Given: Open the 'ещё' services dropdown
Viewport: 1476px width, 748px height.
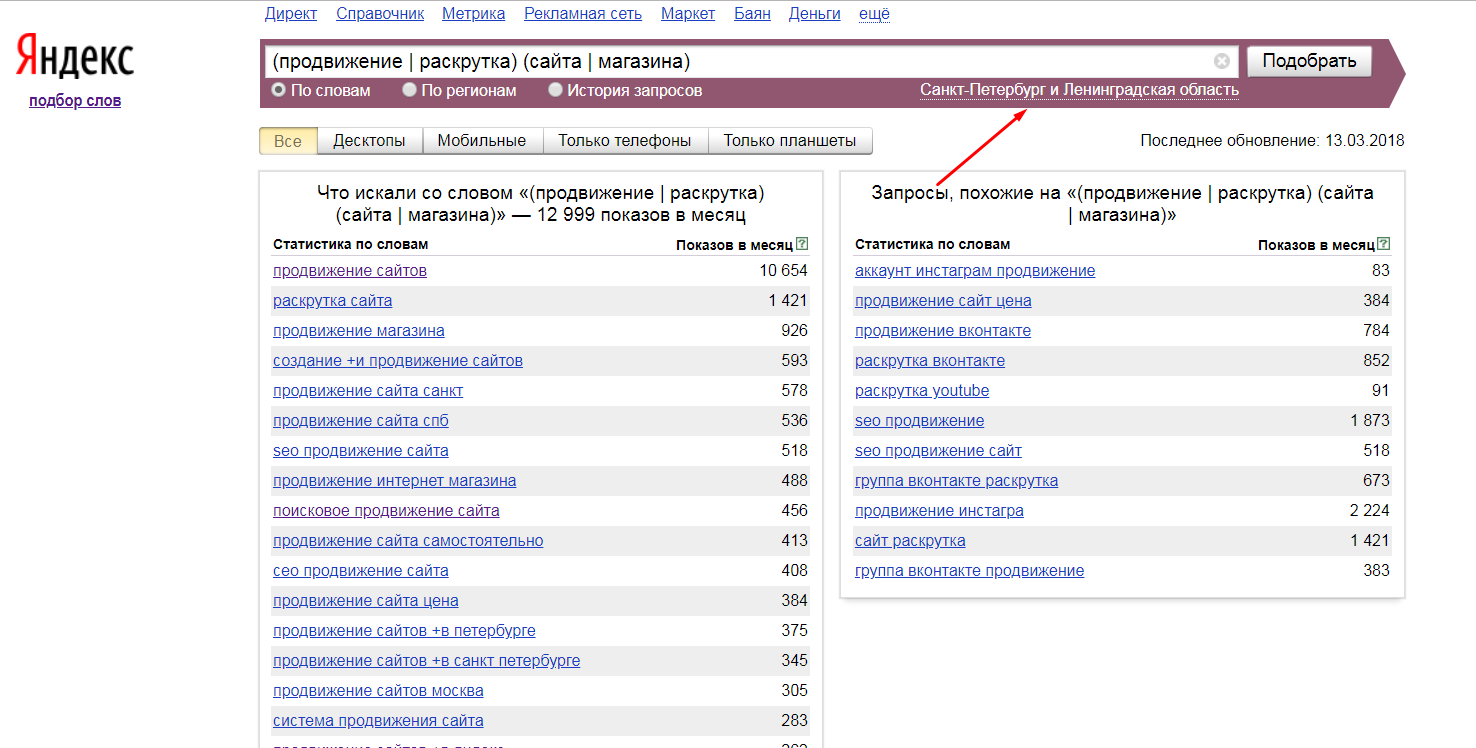Looking at the screenshot, I should (874, 13).
